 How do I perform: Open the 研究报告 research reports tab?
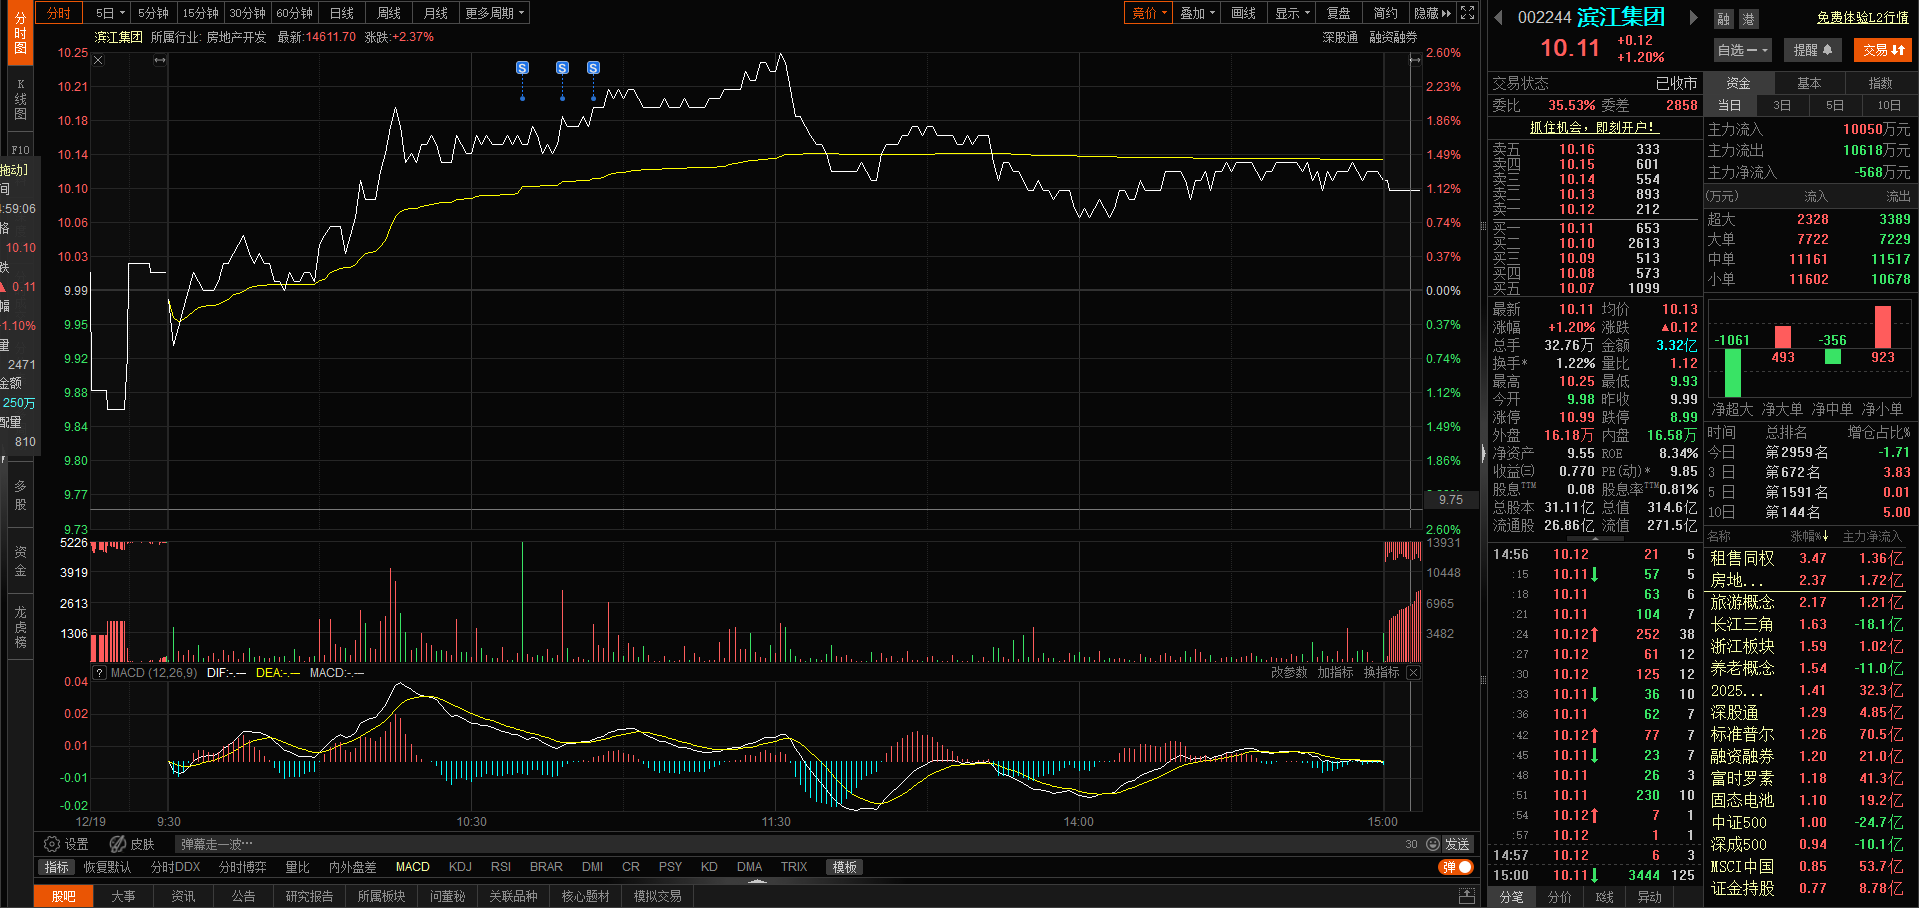(309, 896)
